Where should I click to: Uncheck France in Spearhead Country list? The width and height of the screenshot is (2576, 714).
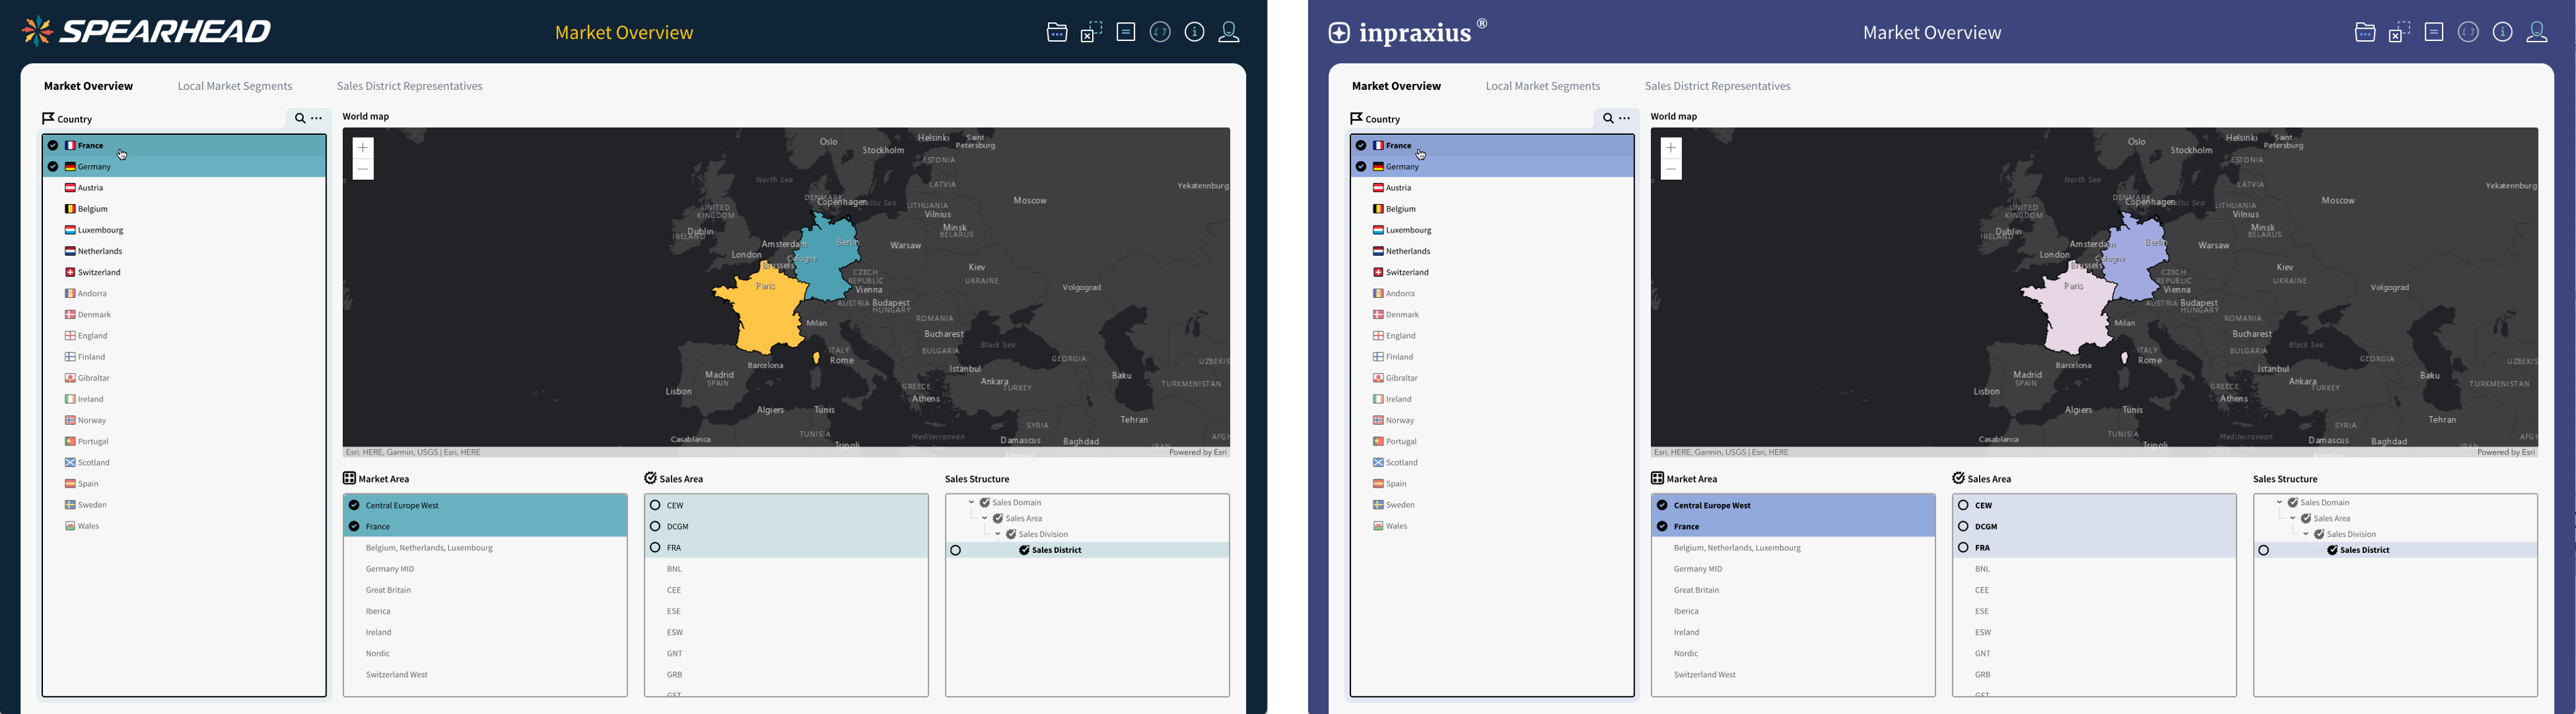[53, 145]
